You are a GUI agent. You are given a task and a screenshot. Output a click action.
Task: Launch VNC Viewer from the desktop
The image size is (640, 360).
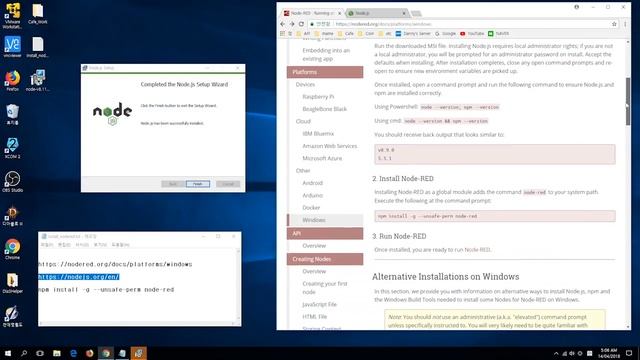point(12,47)
